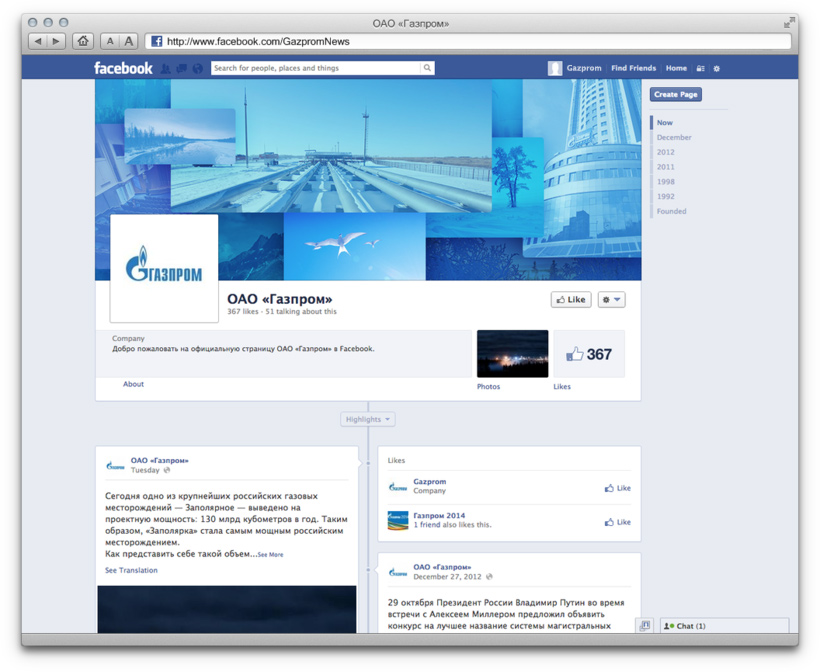Select Find Friends in top navigation
Image resolution: width=820 pixels, height=672 pixels.
(633, 68)
